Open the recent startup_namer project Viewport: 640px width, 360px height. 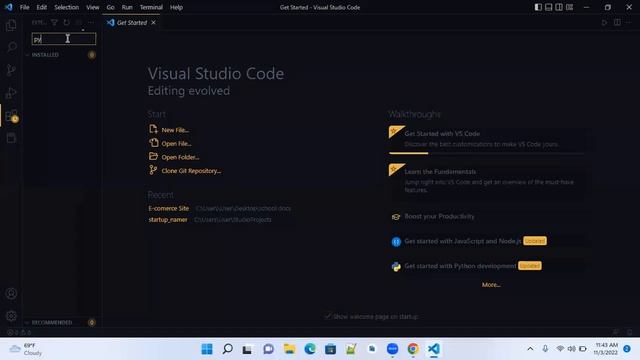[168, 220]
